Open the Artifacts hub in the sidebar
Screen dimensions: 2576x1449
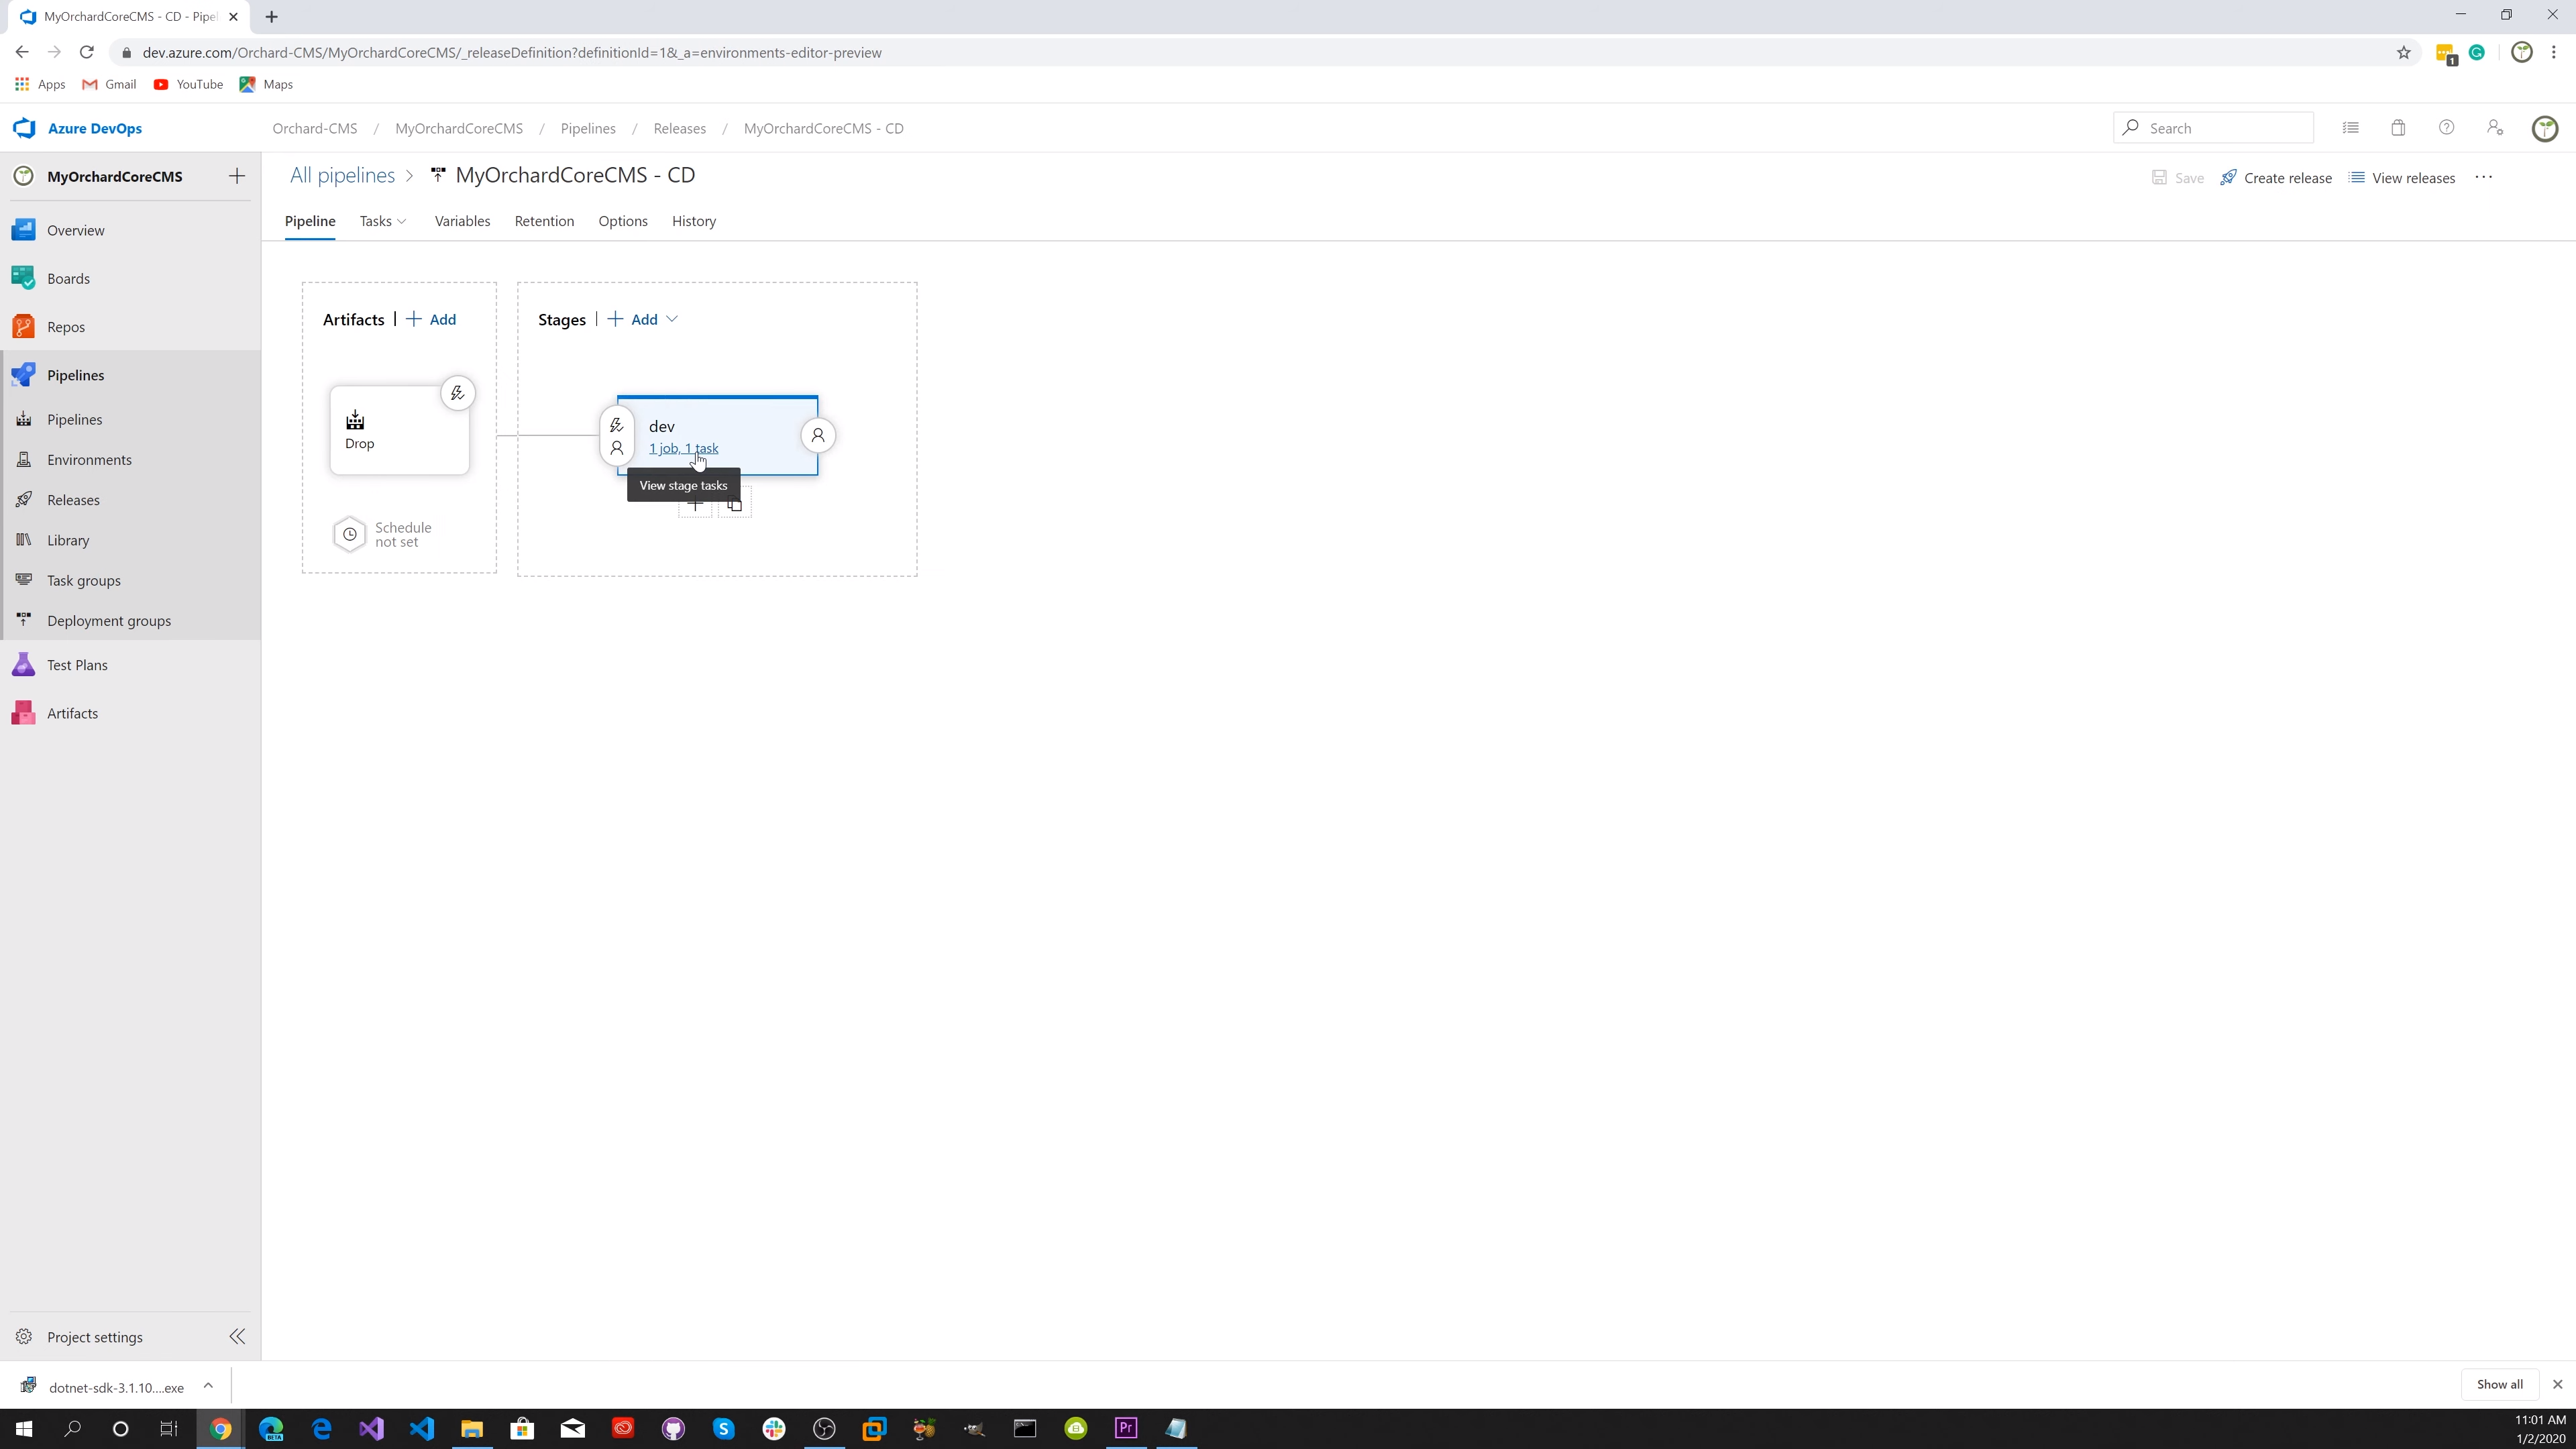tap(72, 713)
